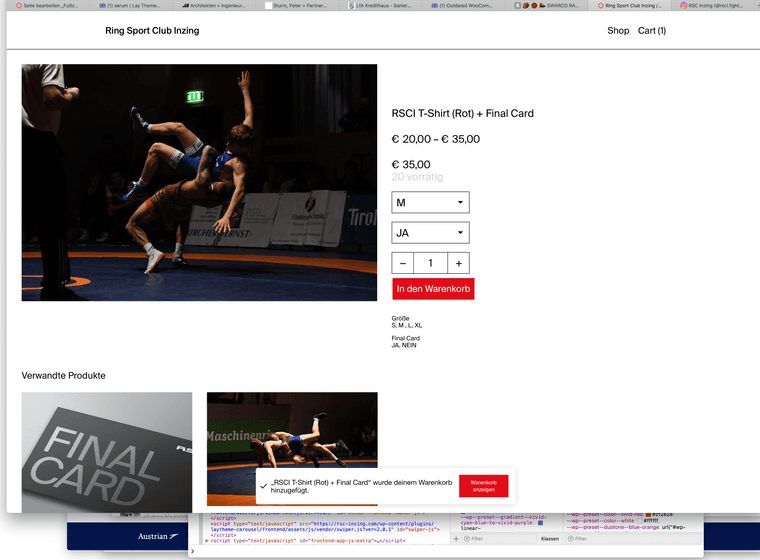Open the size dropdown showing M
Image resolution: width=760 pixels, height=560 pixels.
click(430, 203)
